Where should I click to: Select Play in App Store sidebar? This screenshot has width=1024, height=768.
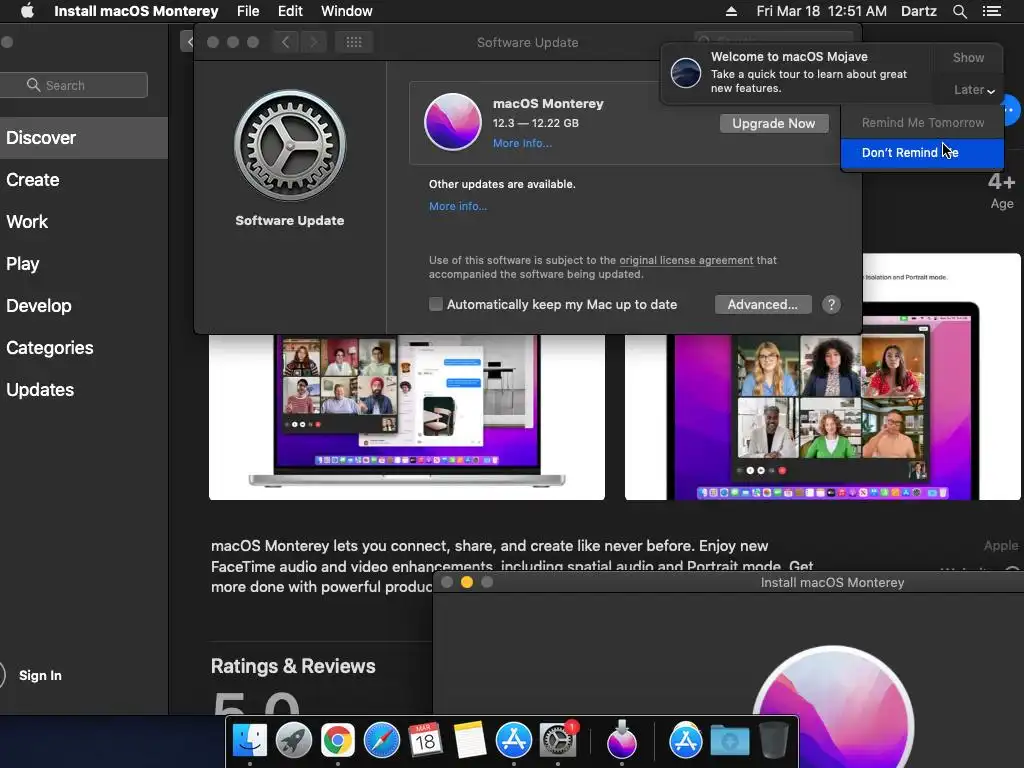[x=23, y=263]
